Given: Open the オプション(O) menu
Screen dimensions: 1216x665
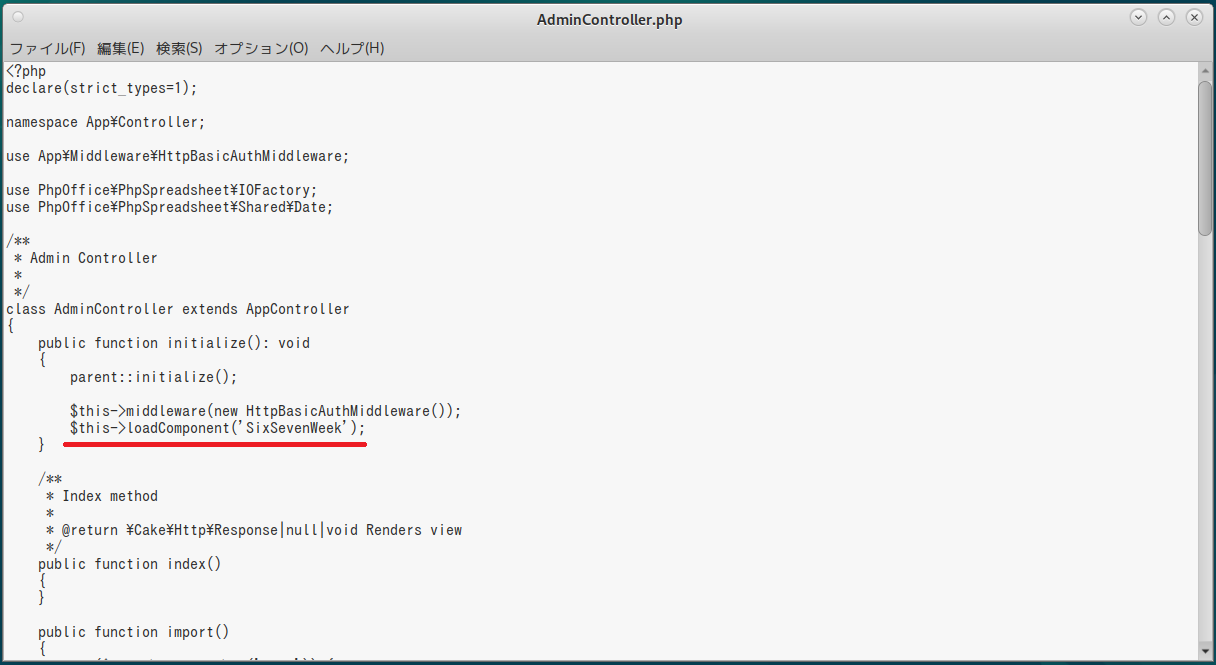Looking at the screenshot, I should pyautogui.click(x=261, y=48).
